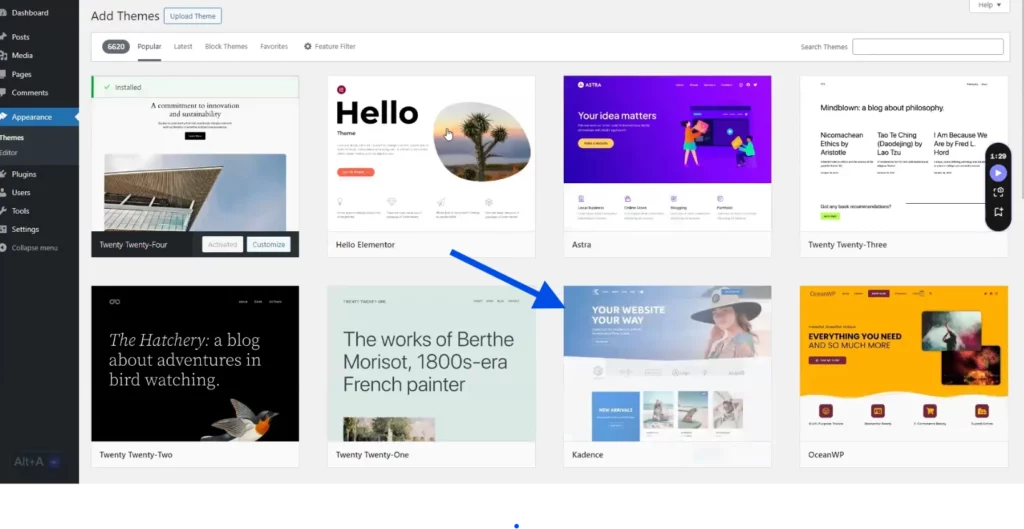Click the Upload Theme button
The width and height of the screenshot is (1024, 529).
tap(193, 16)
